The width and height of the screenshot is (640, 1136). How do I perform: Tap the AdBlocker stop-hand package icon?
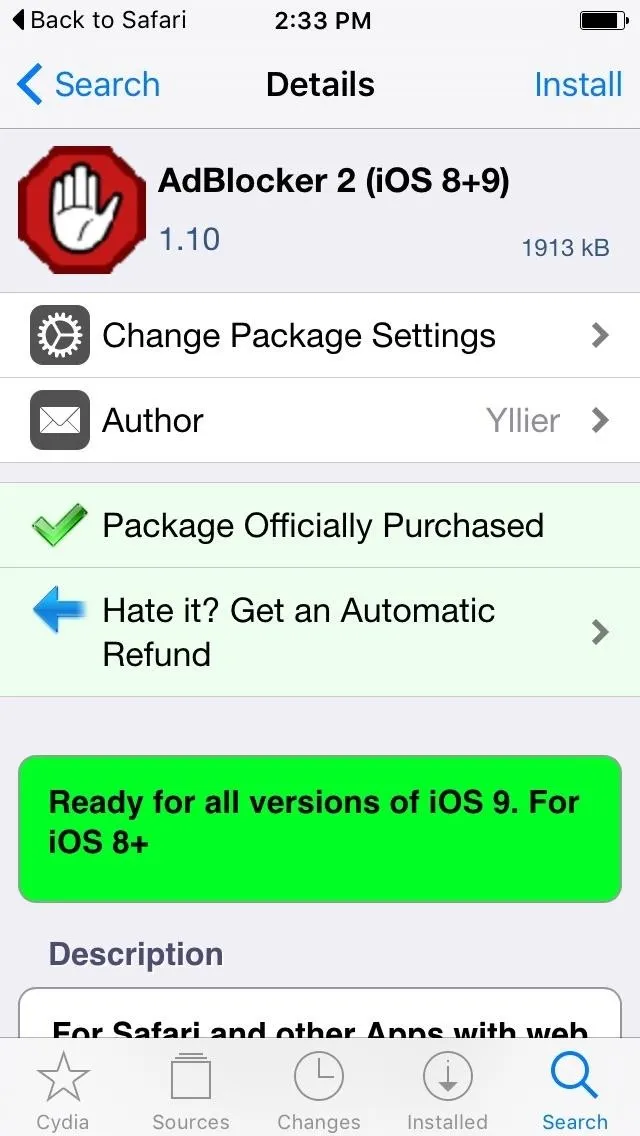[82, 210]
